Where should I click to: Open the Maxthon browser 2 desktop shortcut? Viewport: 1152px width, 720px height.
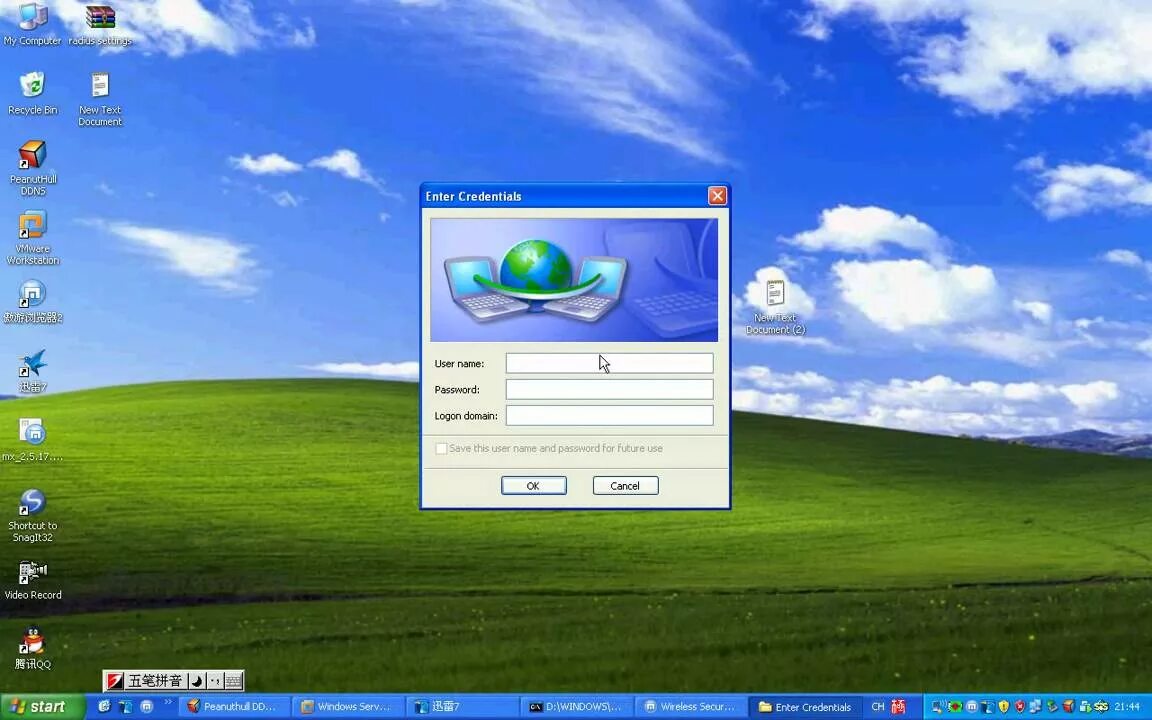coord(32,302)
